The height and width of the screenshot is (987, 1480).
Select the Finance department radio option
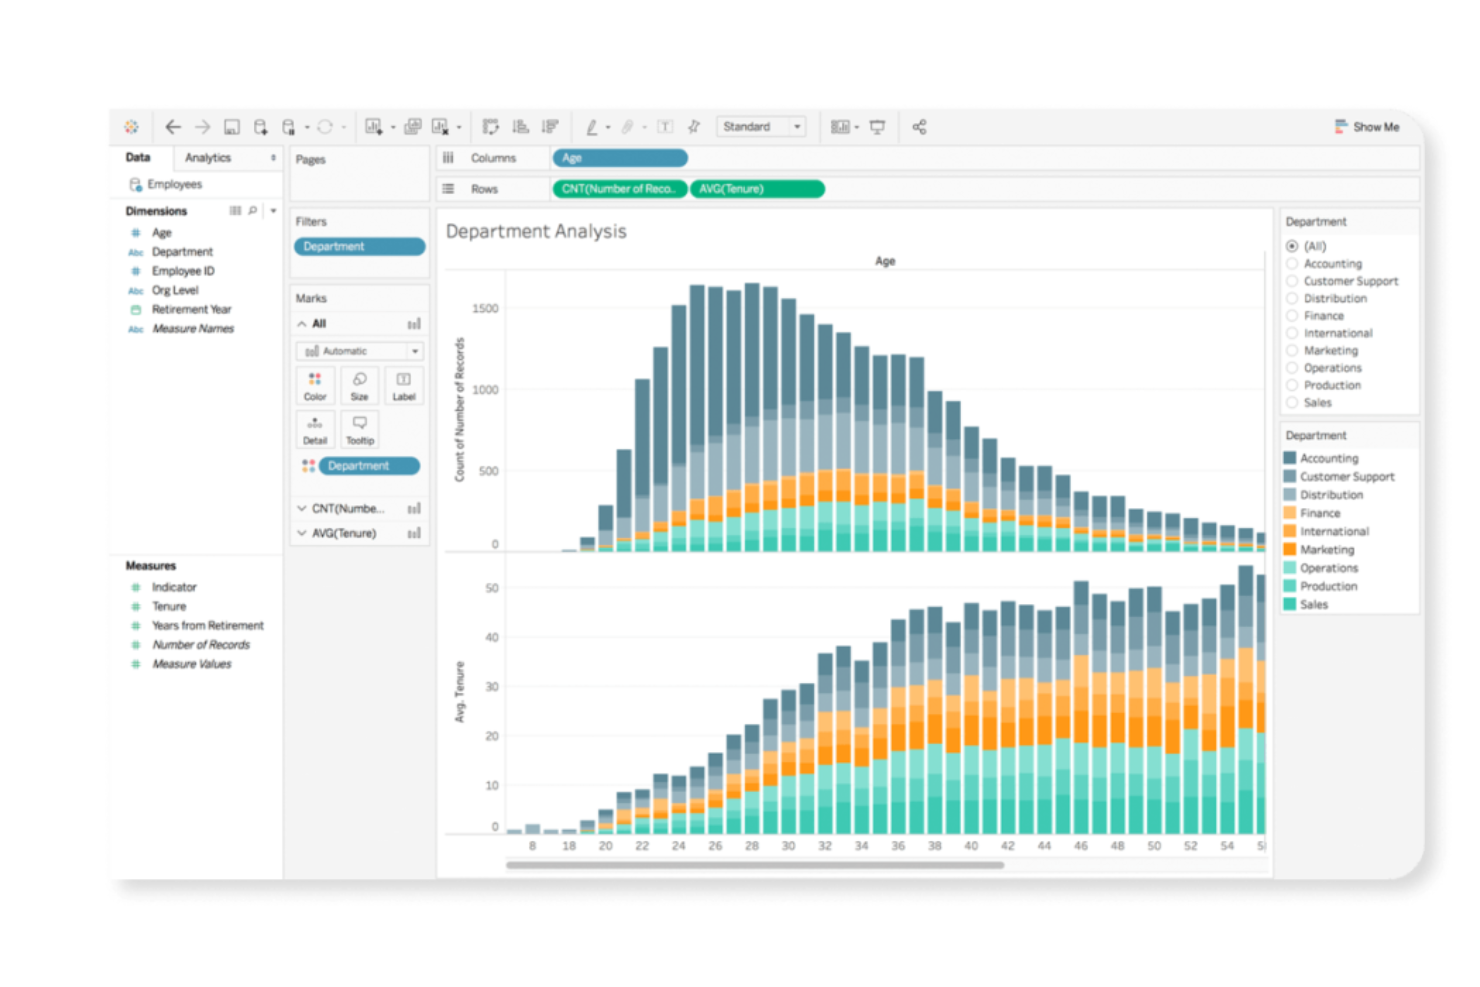point(1293,315)
